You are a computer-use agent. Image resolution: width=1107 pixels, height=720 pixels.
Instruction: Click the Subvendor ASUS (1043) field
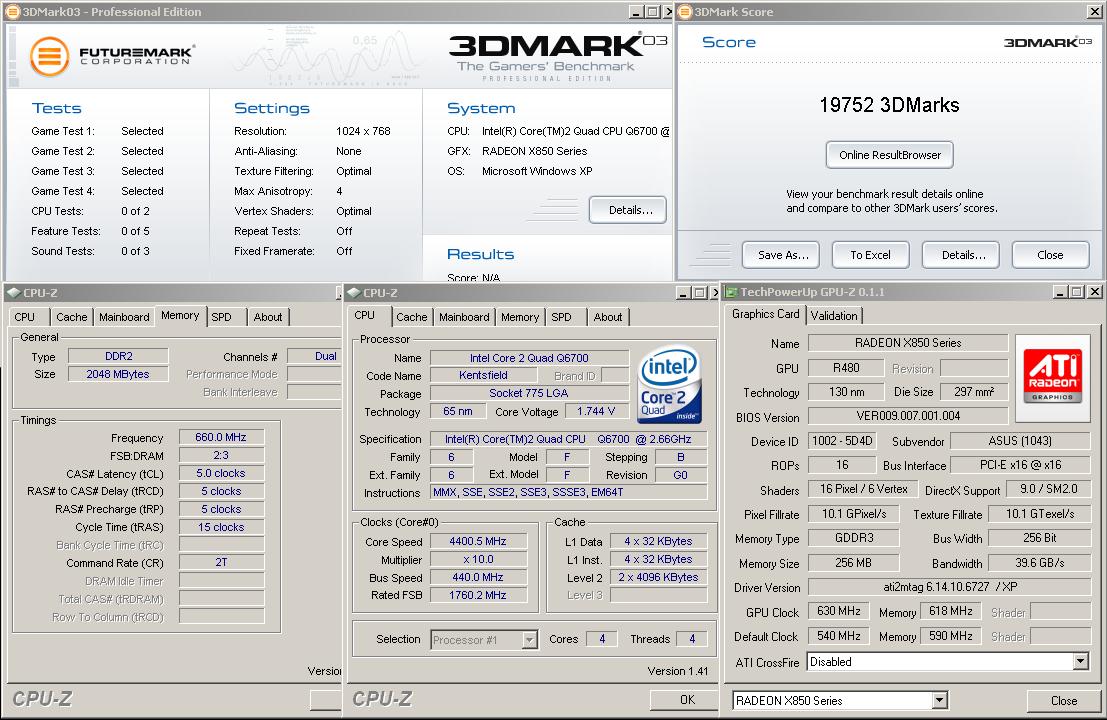[x=1020, y=441]
